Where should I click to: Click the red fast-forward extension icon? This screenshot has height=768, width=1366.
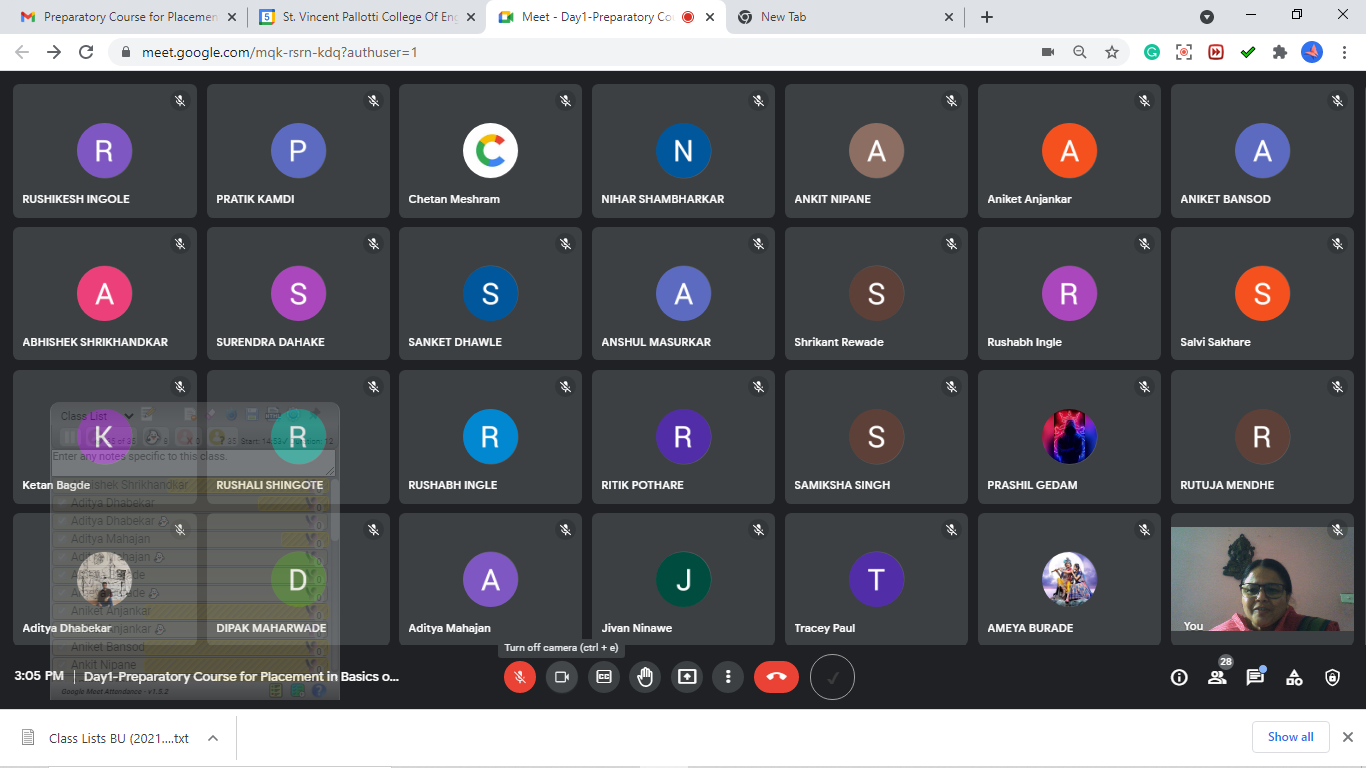1216,52
